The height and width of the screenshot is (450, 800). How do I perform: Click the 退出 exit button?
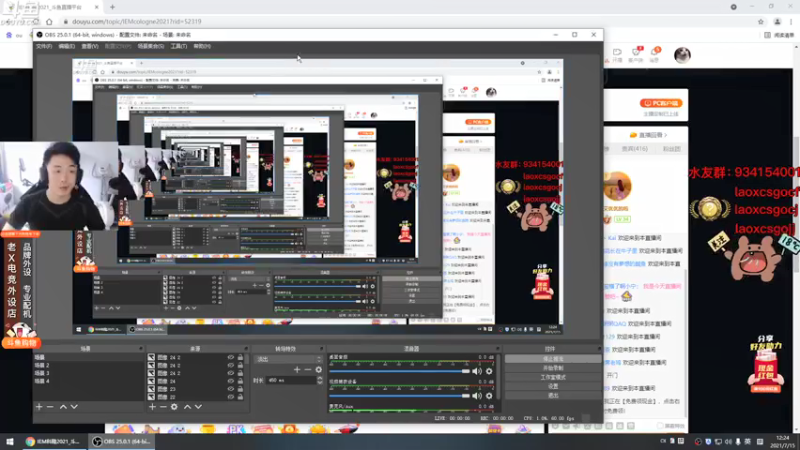pyautogui.click(x=553, y=395)
